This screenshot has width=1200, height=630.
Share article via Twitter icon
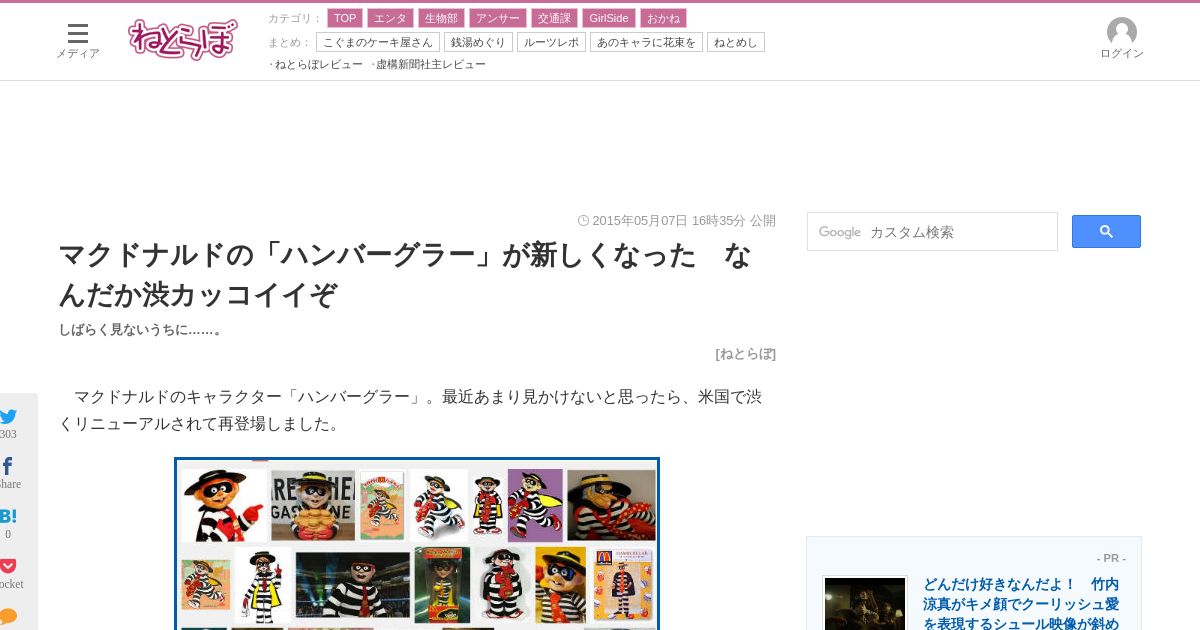(x=8, y=416)
